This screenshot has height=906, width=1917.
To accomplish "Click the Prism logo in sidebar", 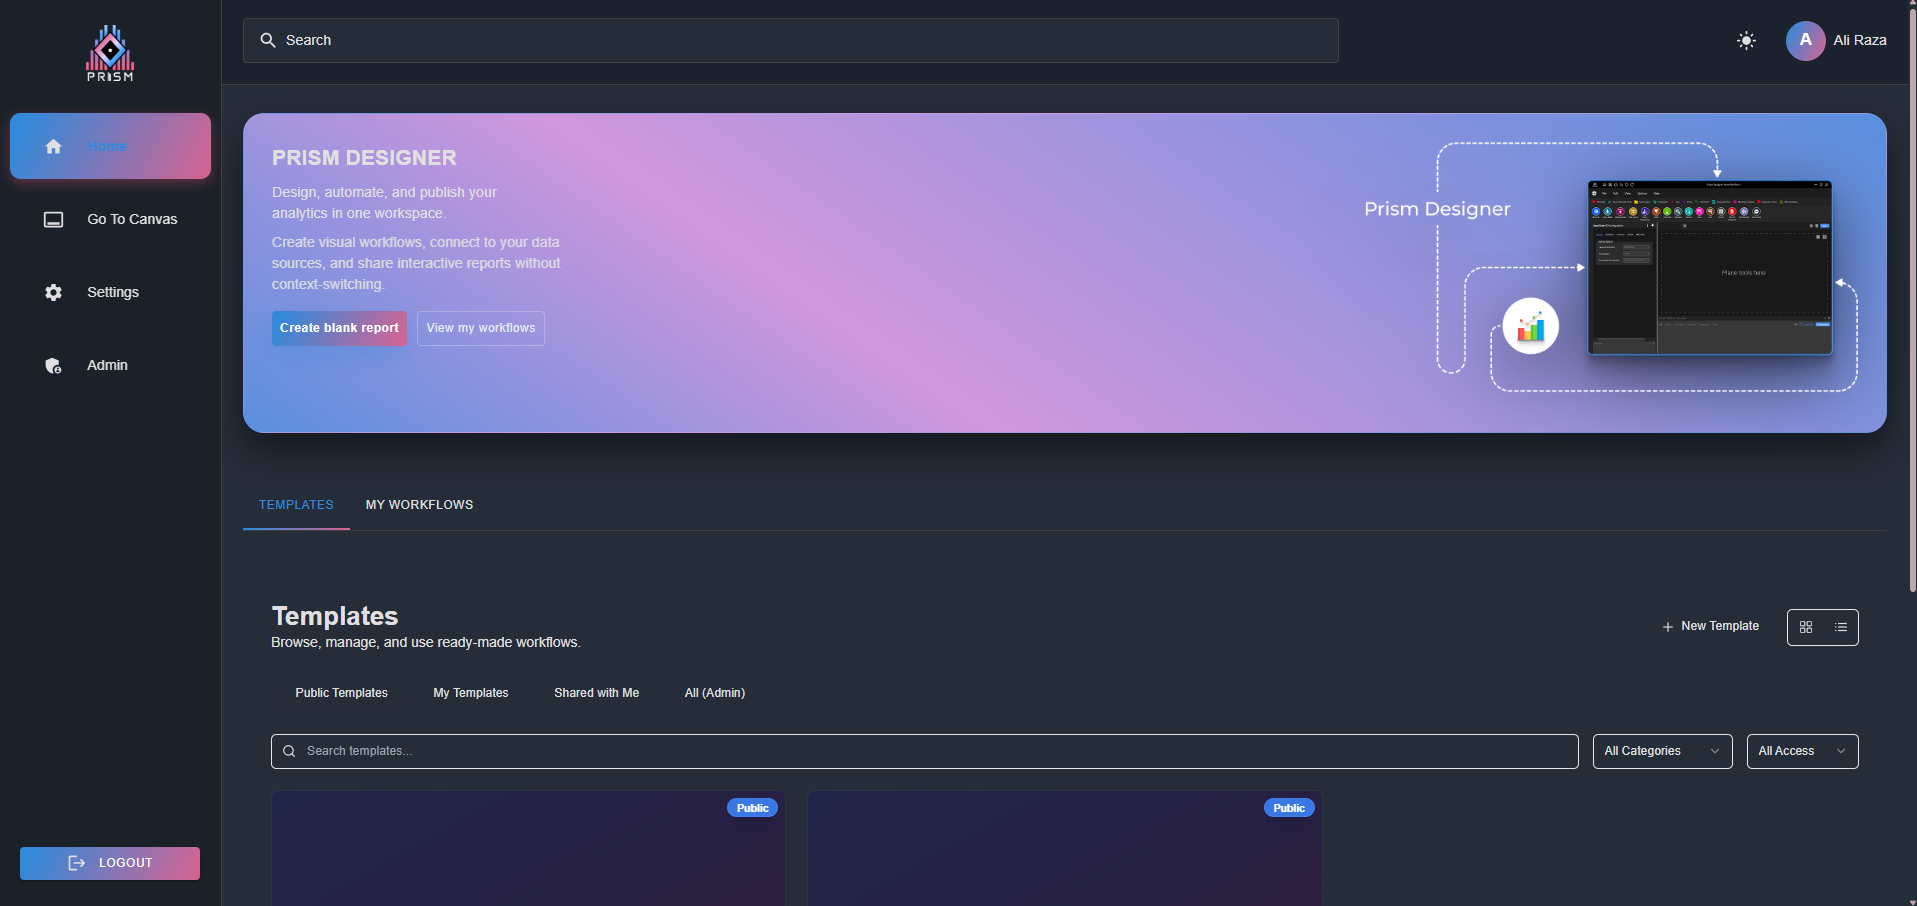I will 110,54.
